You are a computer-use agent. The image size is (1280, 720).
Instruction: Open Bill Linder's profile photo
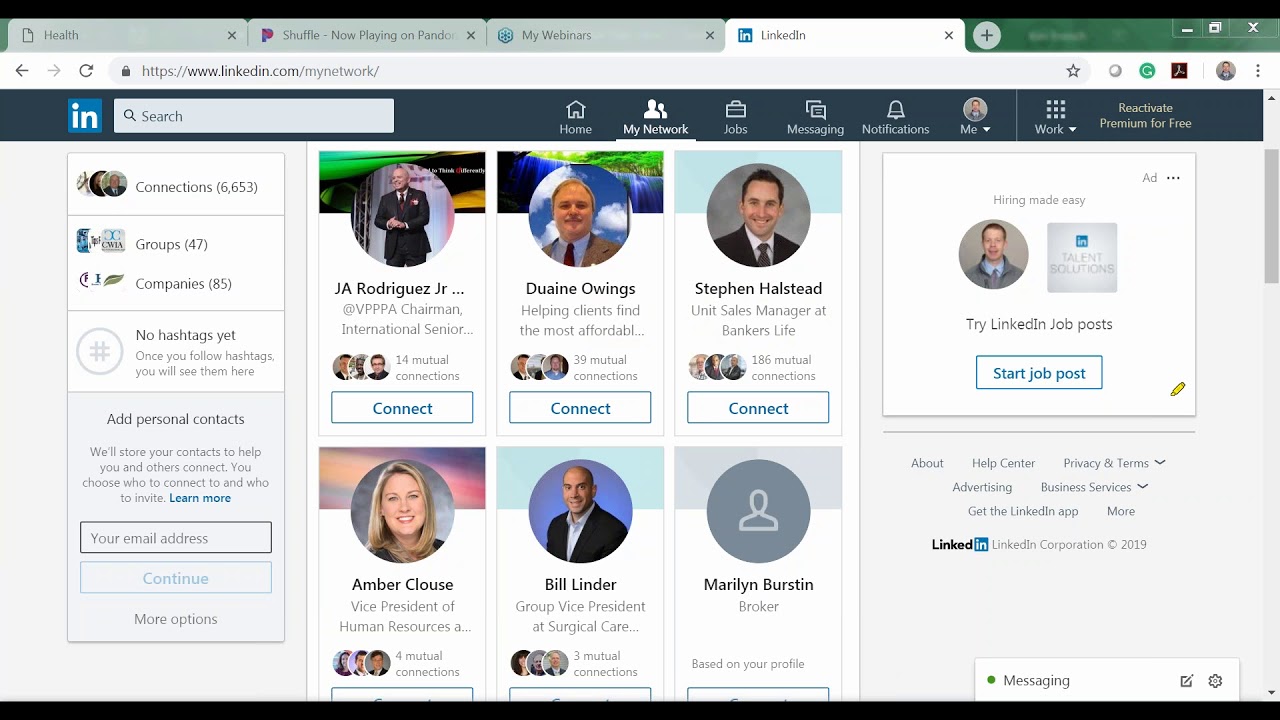coord(580,511)
